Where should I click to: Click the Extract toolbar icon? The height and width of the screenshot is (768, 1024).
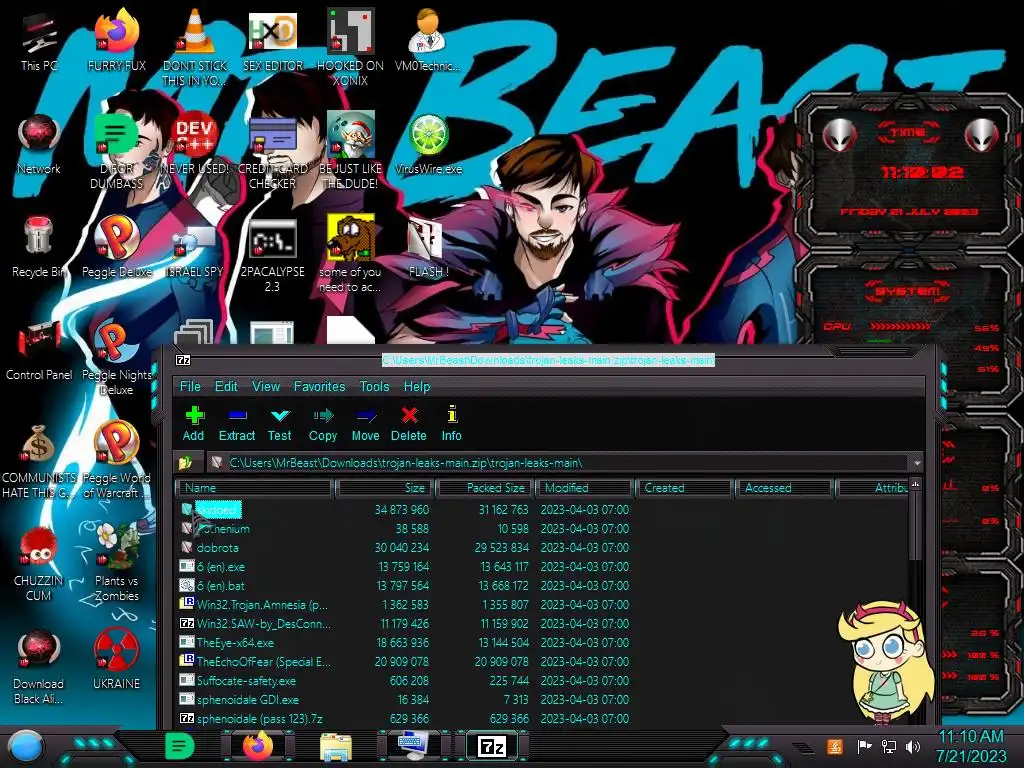point(236,423)
